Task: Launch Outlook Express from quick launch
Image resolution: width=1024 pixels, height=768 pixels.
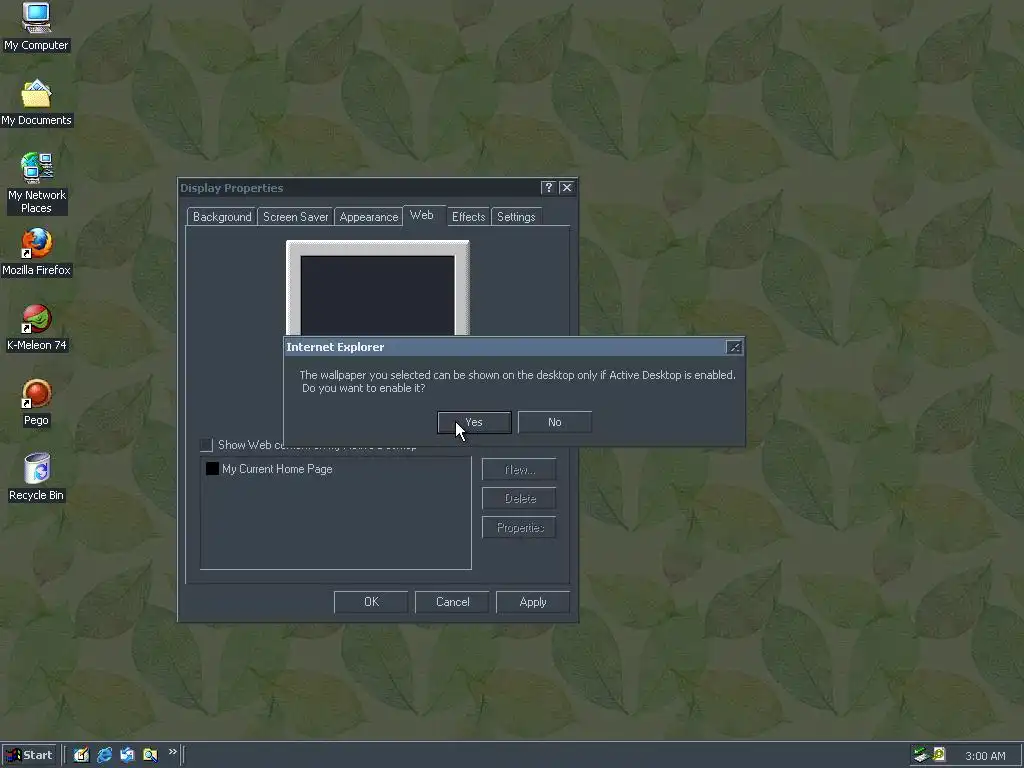Action: tap(127, 755)
